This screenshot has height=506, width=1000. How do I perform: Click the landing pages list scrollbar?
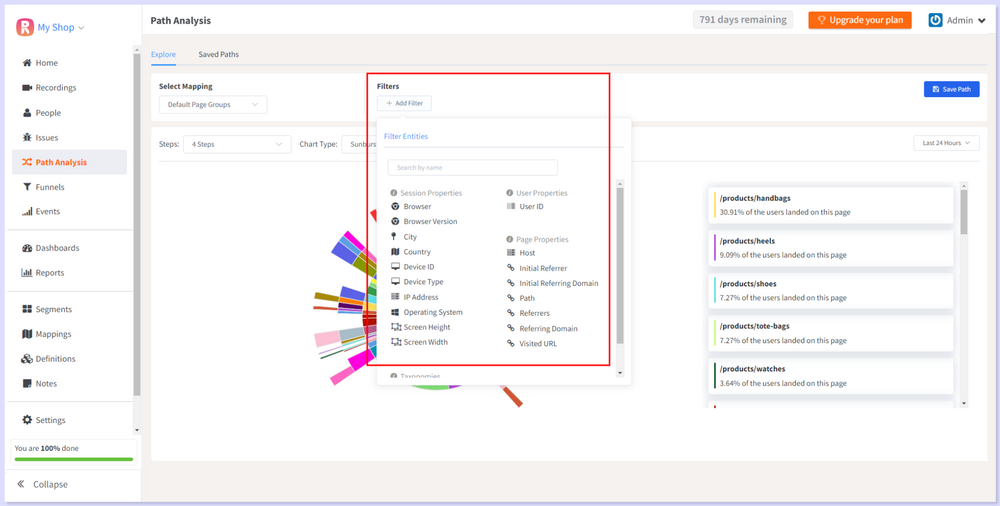(964, 212)
